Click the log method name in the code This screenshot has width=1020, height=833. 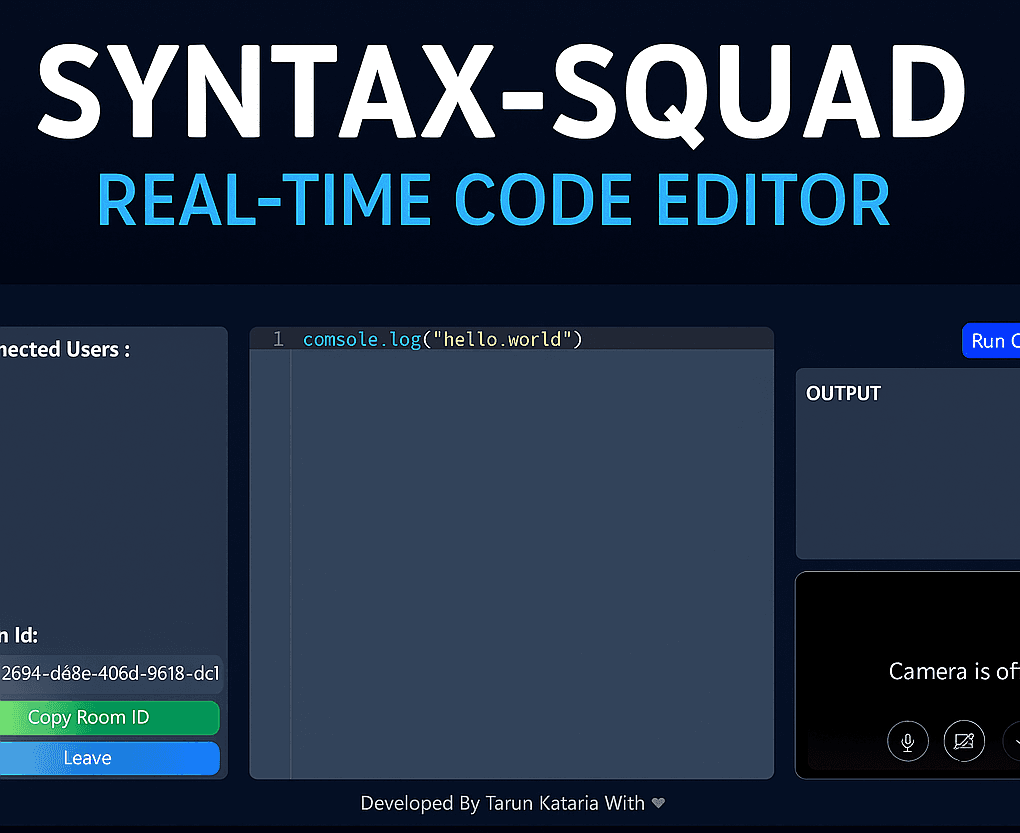coord(406,340)
